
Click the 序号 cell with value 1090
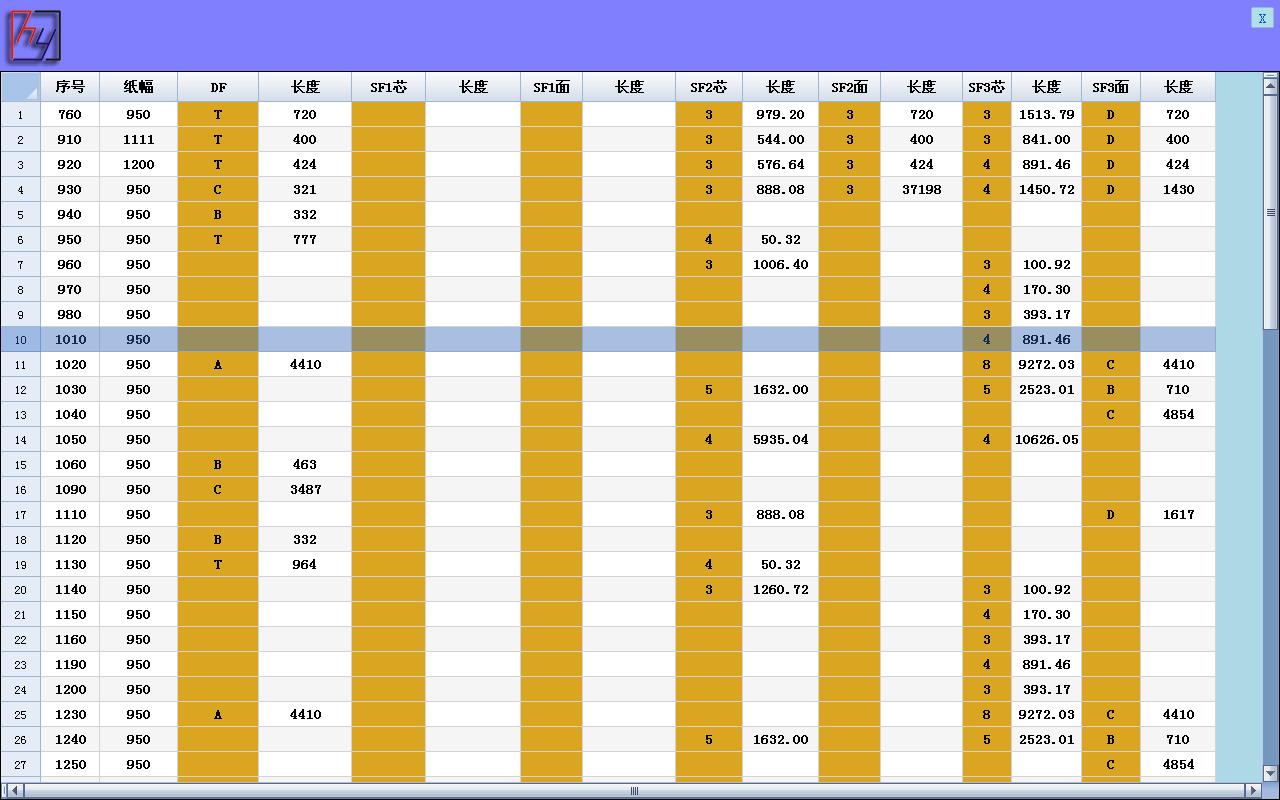[70, 490]
